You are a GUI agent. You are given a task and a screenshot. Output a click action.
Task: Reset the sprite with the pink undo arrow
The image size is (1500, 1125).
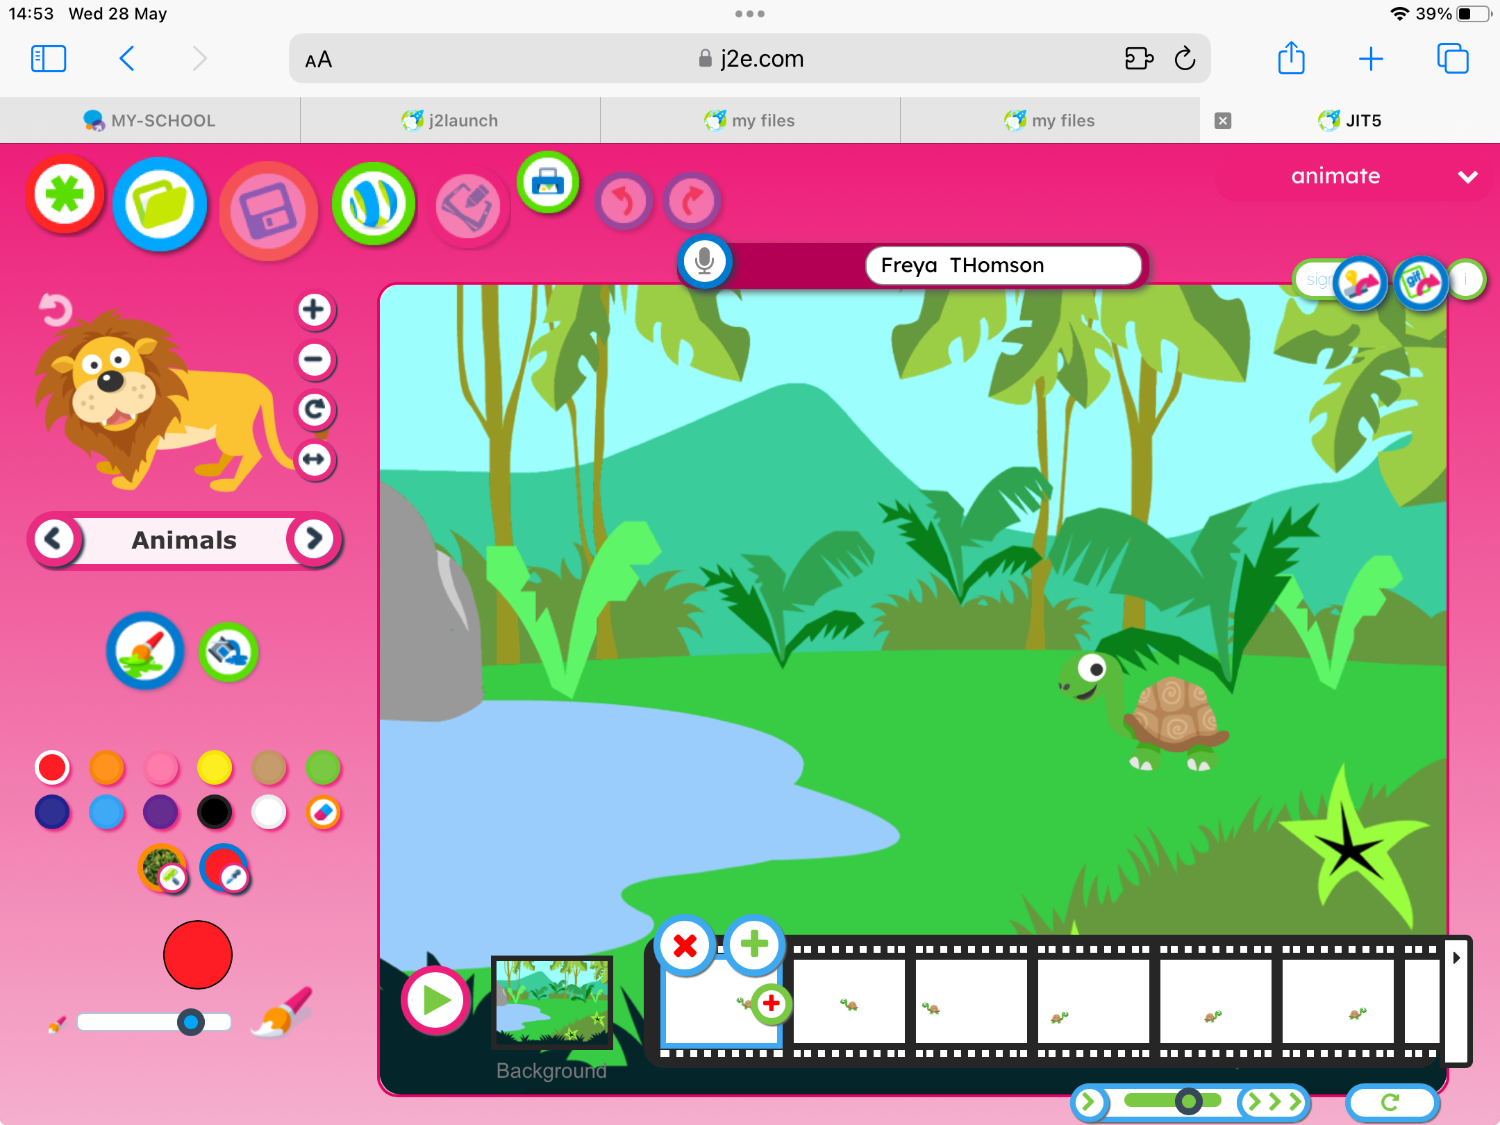55,310
